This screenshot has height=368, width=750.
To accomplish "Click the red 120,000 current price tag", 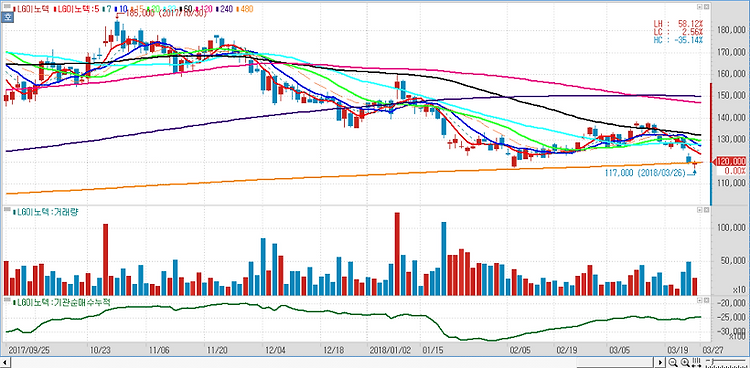I will 730,161.
